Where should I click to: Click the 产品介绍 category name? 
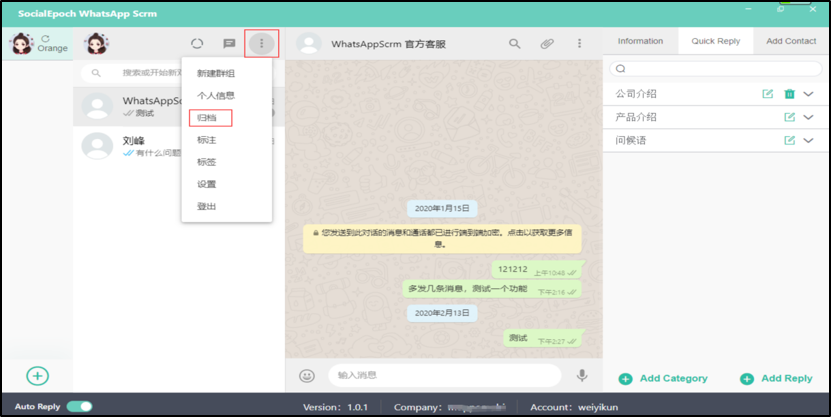coord(636,117)
